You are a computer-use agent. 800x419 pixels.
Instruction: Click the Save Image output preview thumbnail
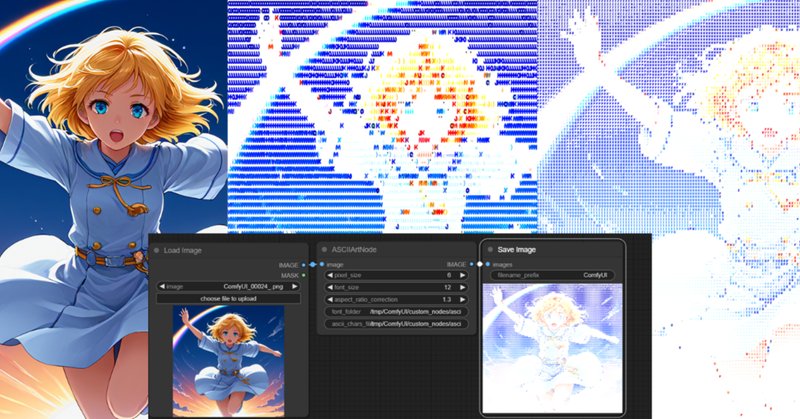pyautogui.click(x=553, y=348)
